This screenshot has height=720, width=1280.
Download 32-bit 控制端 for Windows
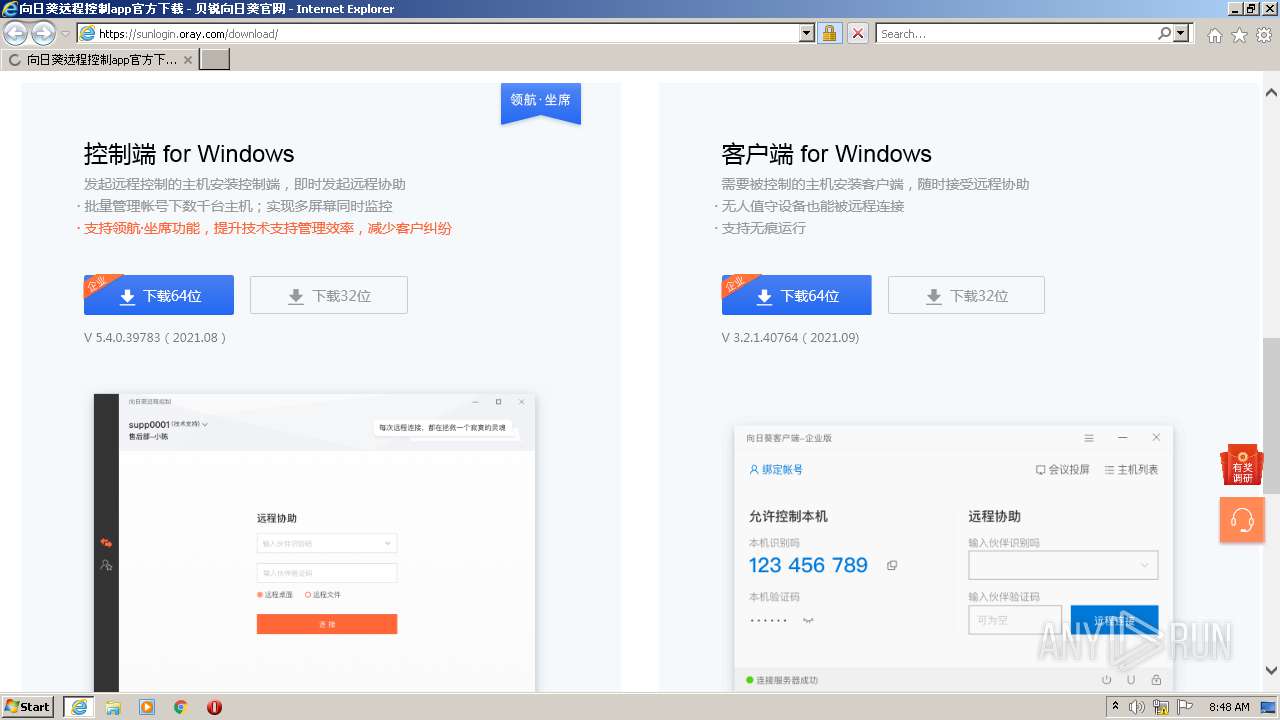coord(329,295)
